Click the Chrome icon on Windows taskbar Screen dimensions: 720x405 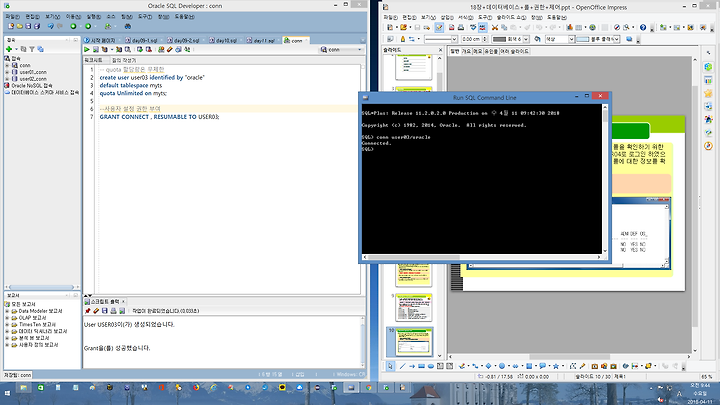point(369,388)
